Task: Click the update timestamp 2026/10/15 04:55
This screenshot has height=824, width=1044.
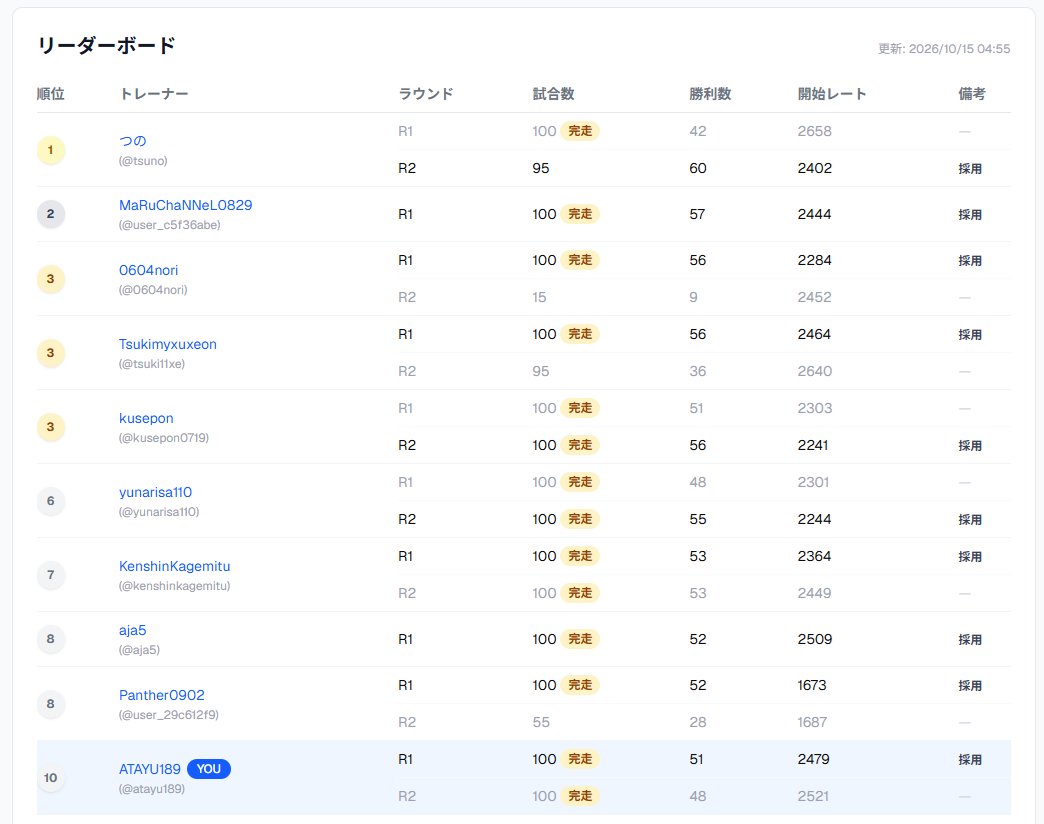Action: pos(959,49)
